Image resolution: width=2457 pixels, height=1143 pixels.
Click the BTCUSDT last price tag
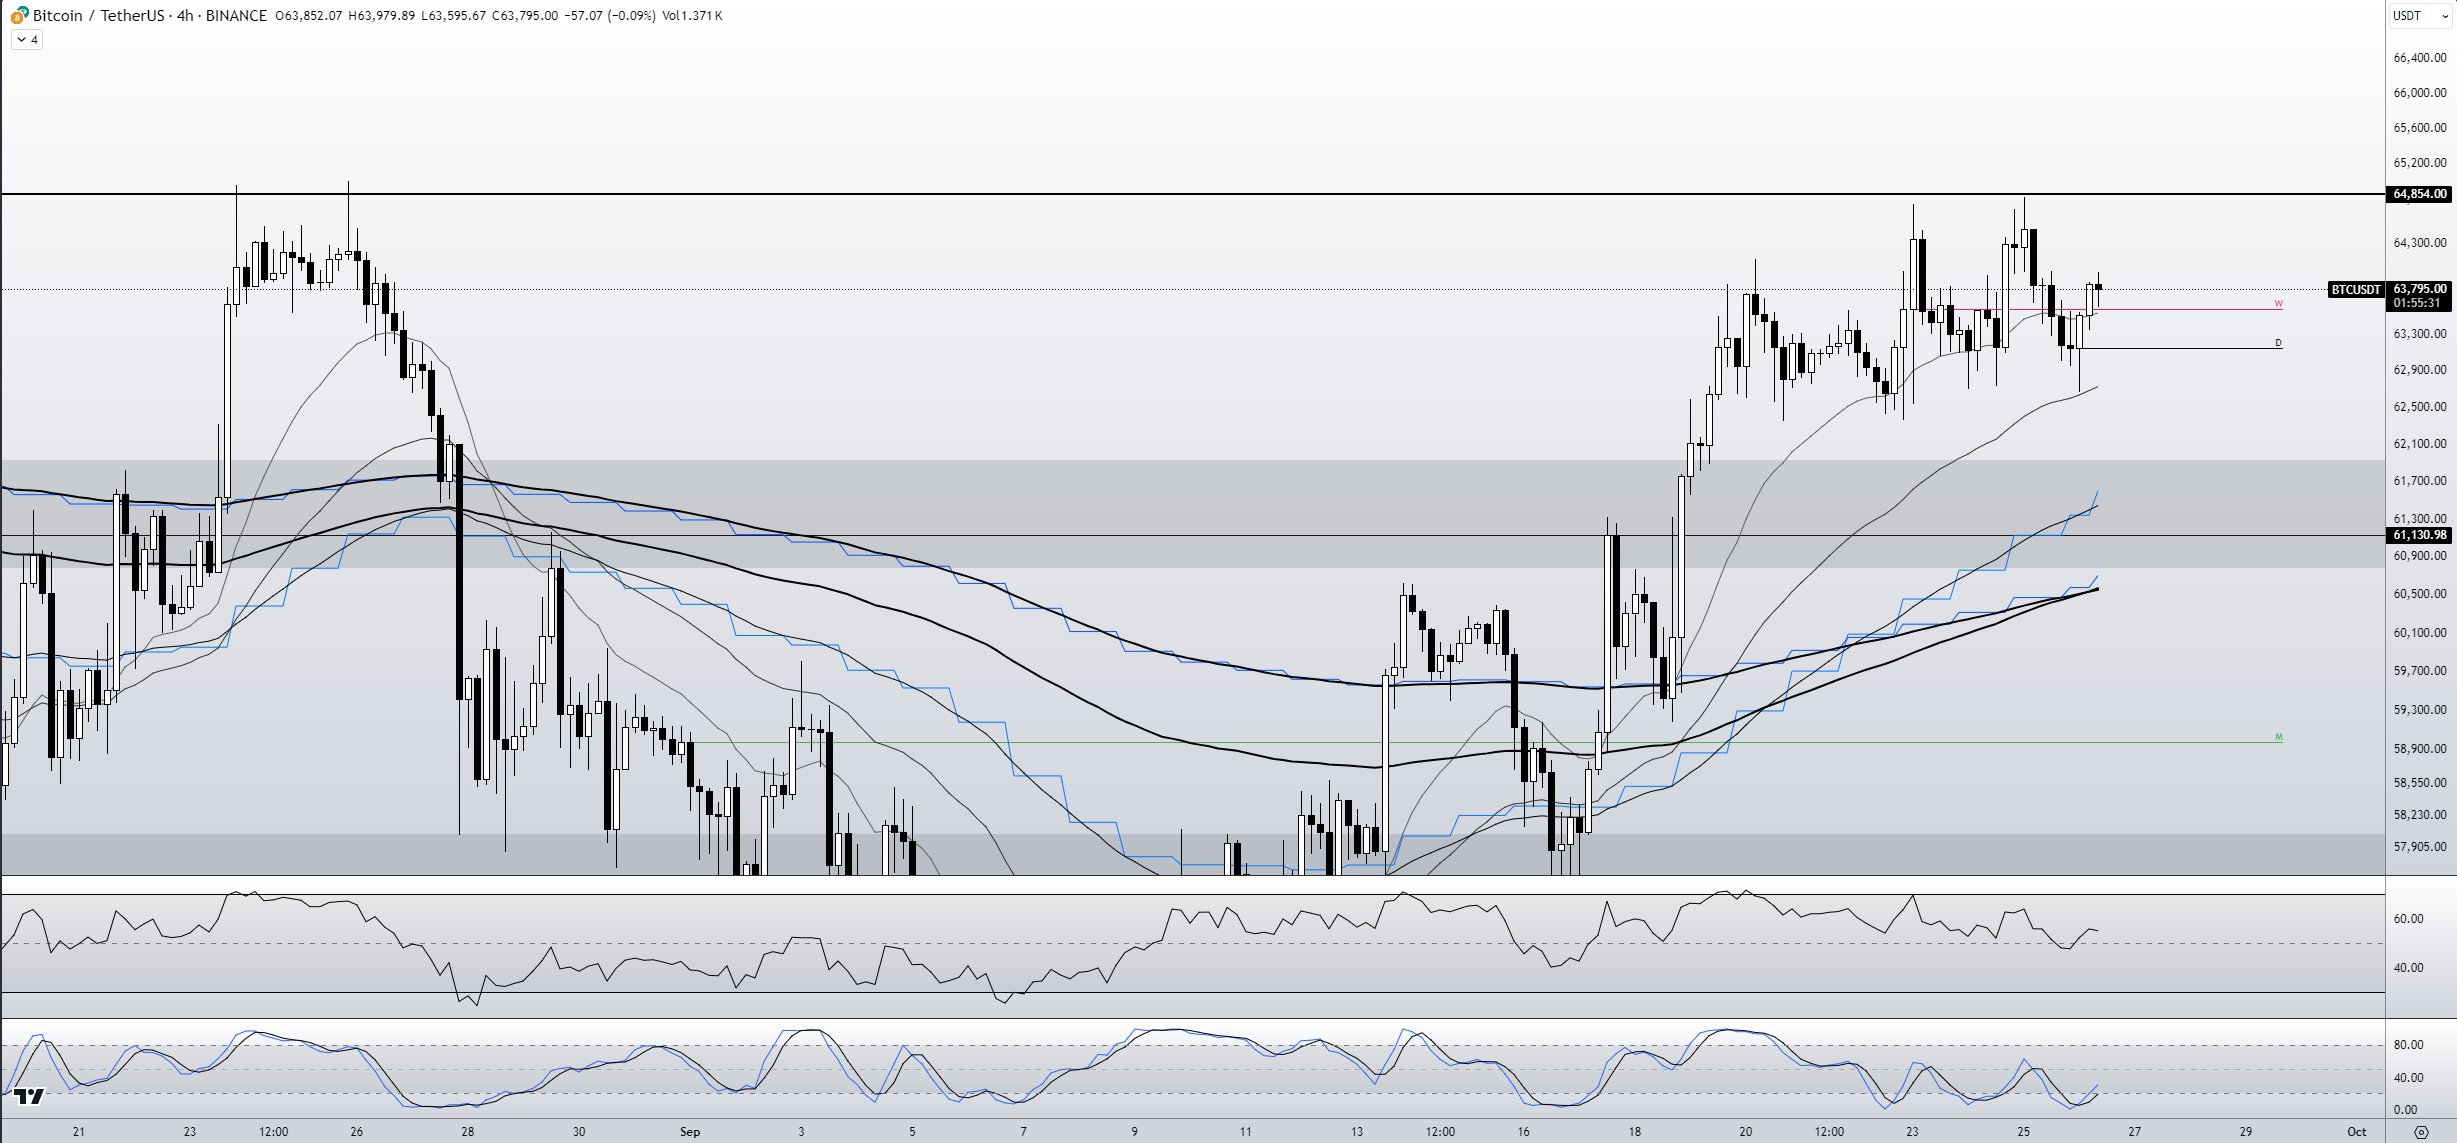[2356, 289]
